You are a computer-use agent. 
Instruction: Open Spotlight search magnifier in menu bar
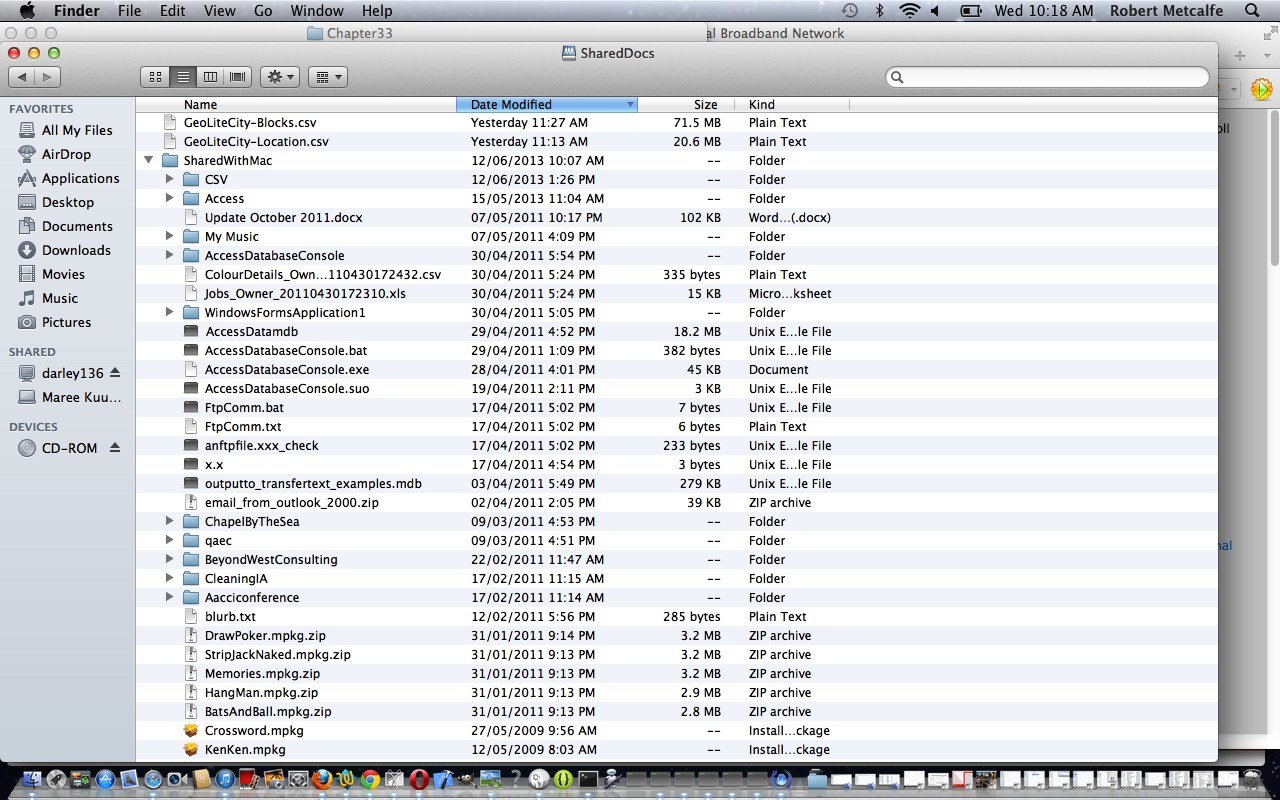[1251, 11]
